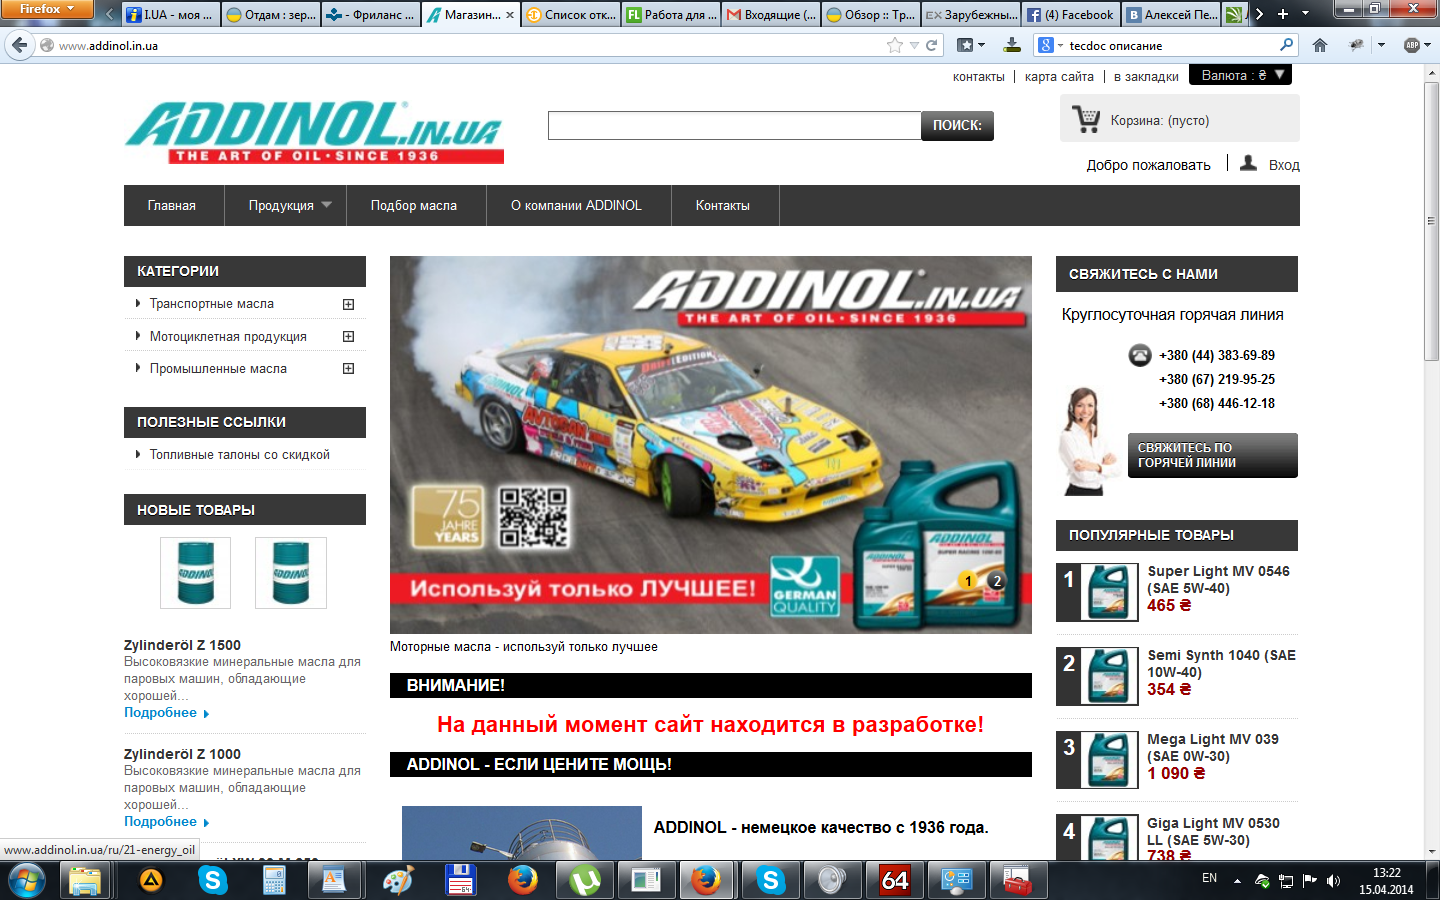
Task: Open Подбор масла menu item
Action: 414,205
